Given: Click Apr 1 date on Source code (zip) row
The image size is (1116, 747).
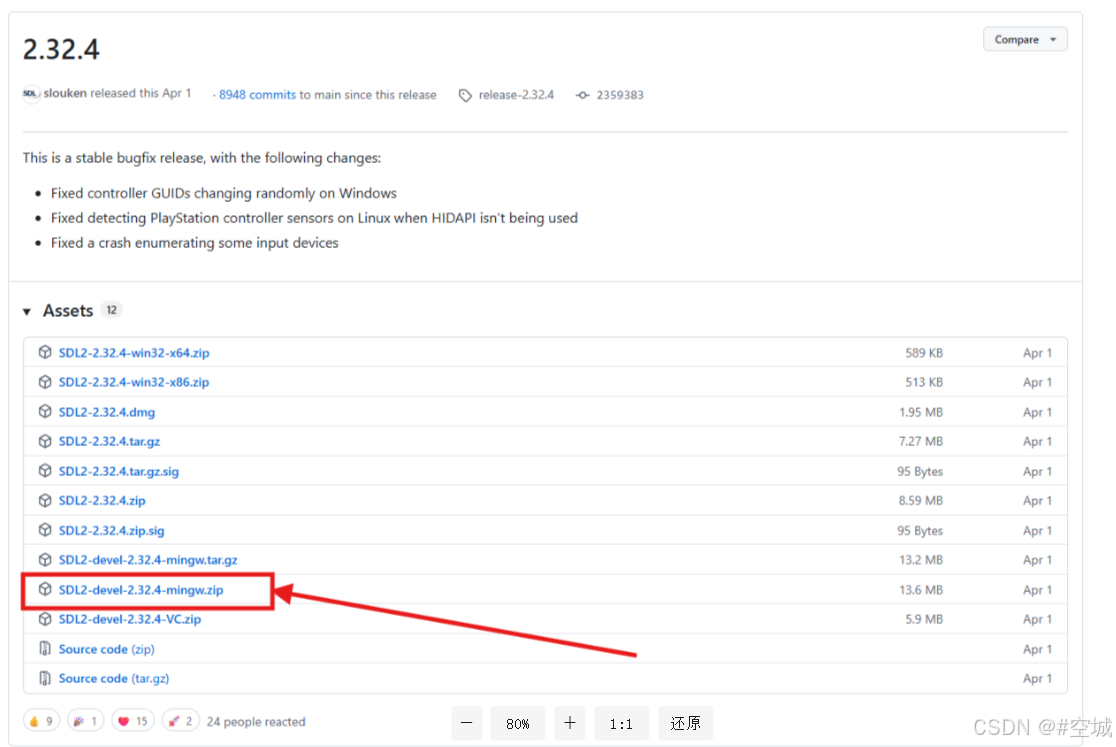Looking at the screenshot, I should [1037, 650].
